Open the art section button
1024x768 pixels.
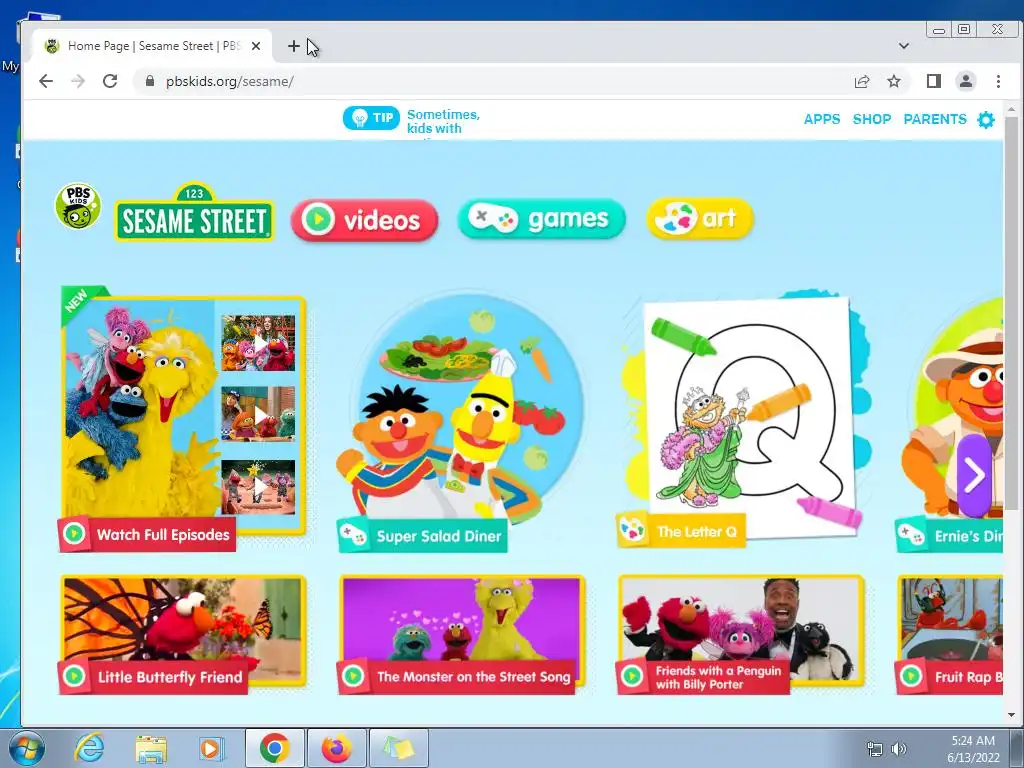click(x=699, y=218)
